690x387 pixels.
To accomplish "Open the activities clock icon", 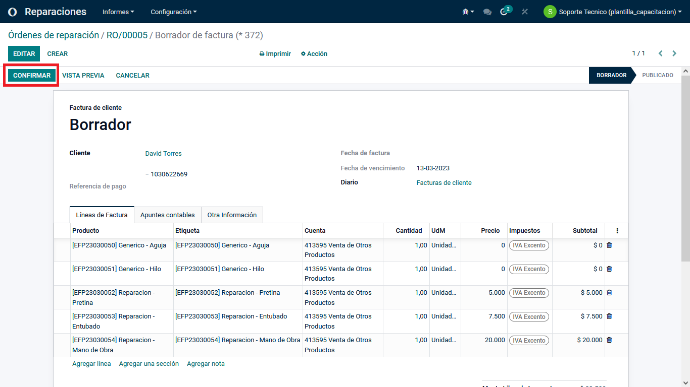I will pos(505,11).
